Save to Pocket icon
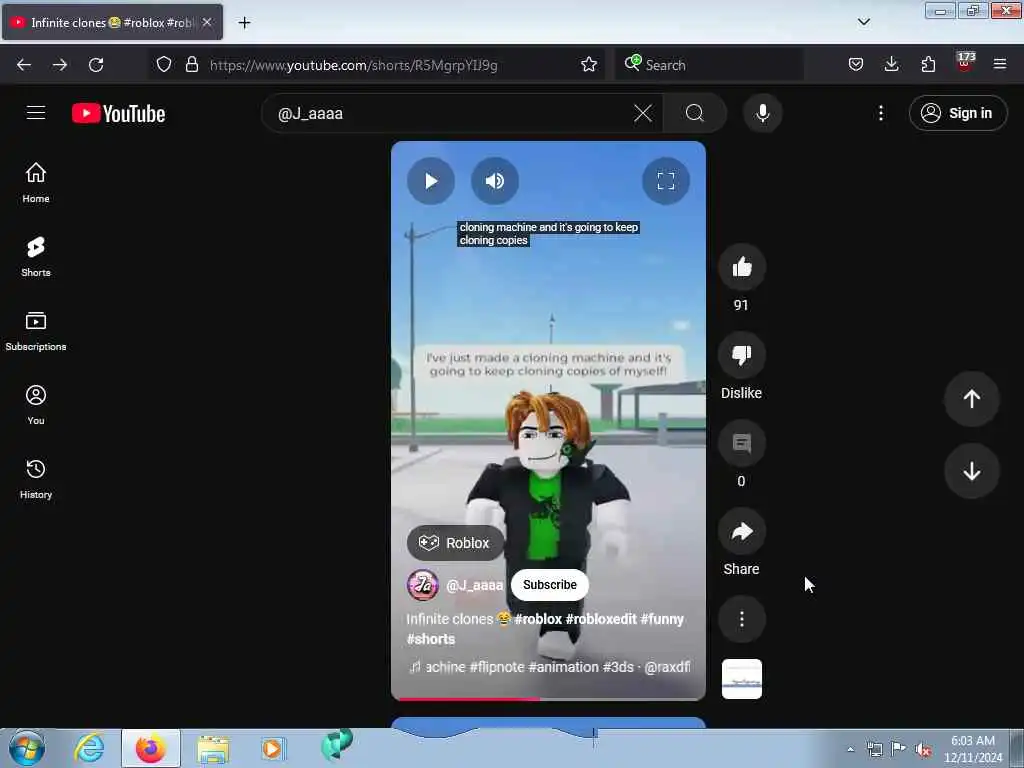The image size is (1024, 768). coord(856,65)
